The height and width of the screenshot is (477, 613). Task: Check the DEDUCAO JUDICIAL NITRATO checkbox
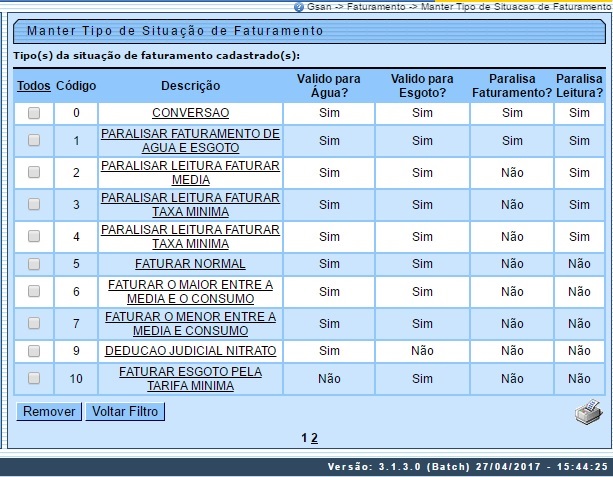[x=34, y=351]
